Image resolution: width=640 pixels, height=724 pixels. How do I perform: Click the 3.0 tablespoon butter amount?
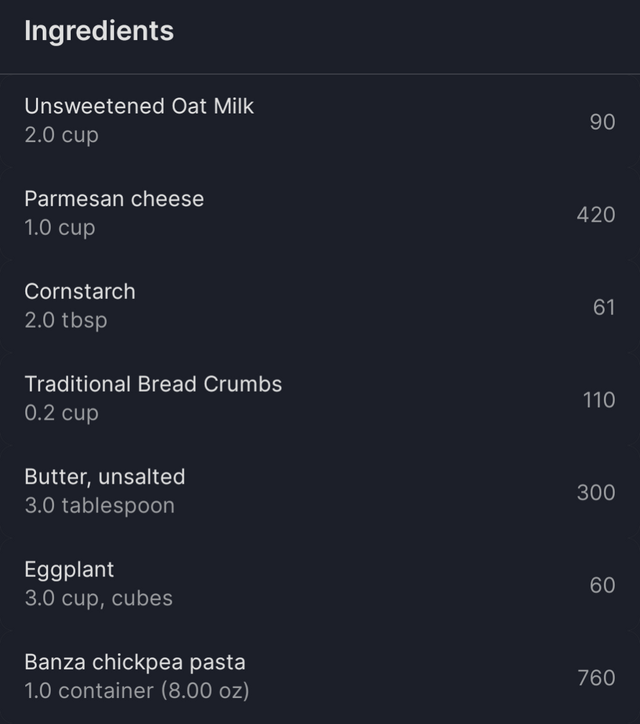(100, 506)
